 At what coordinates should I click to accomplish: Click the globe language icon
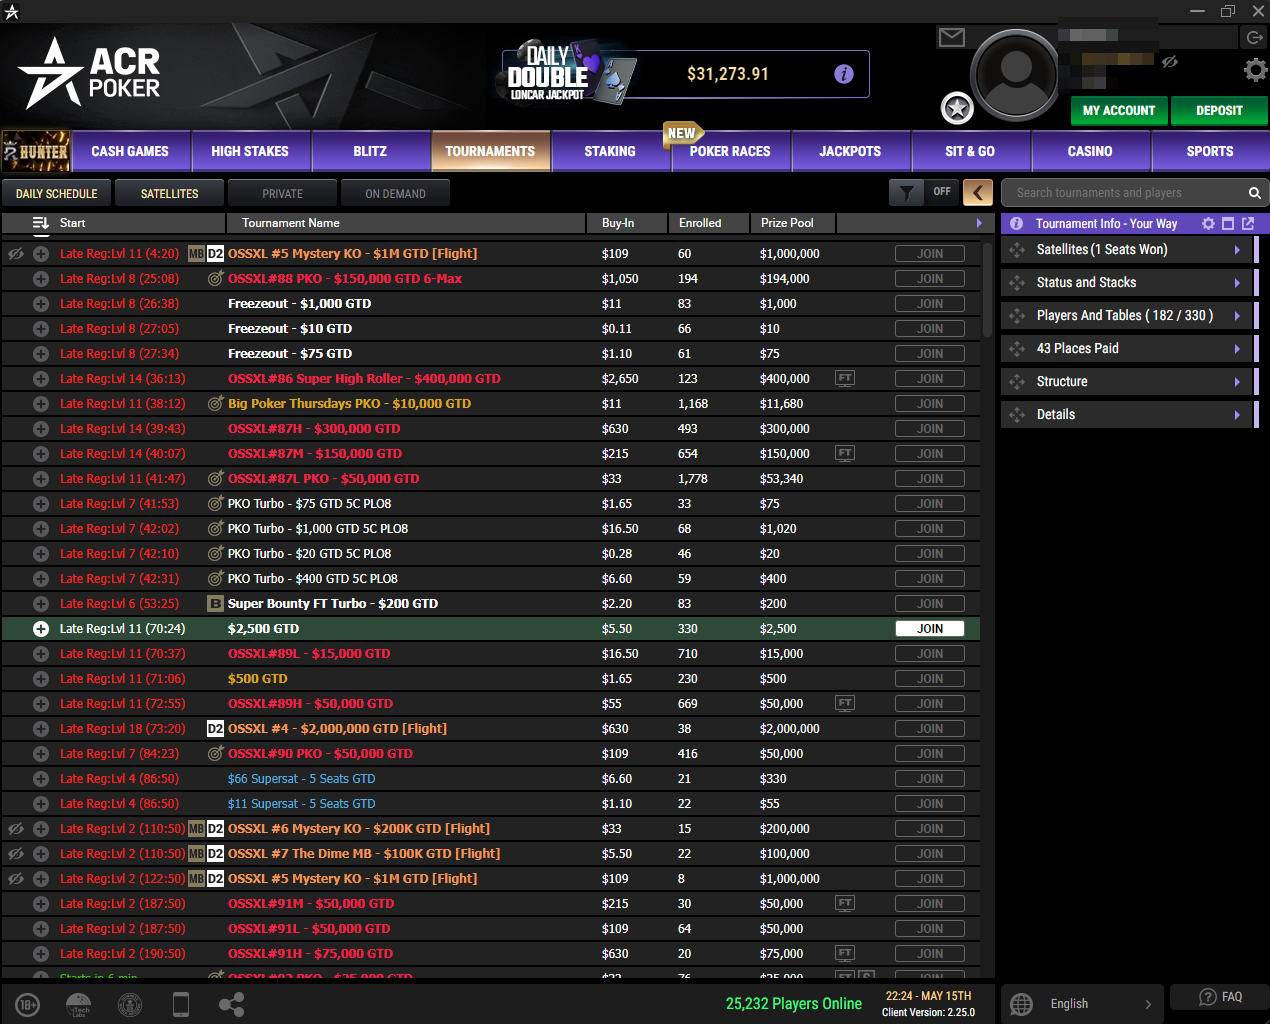point(1021,1004)
